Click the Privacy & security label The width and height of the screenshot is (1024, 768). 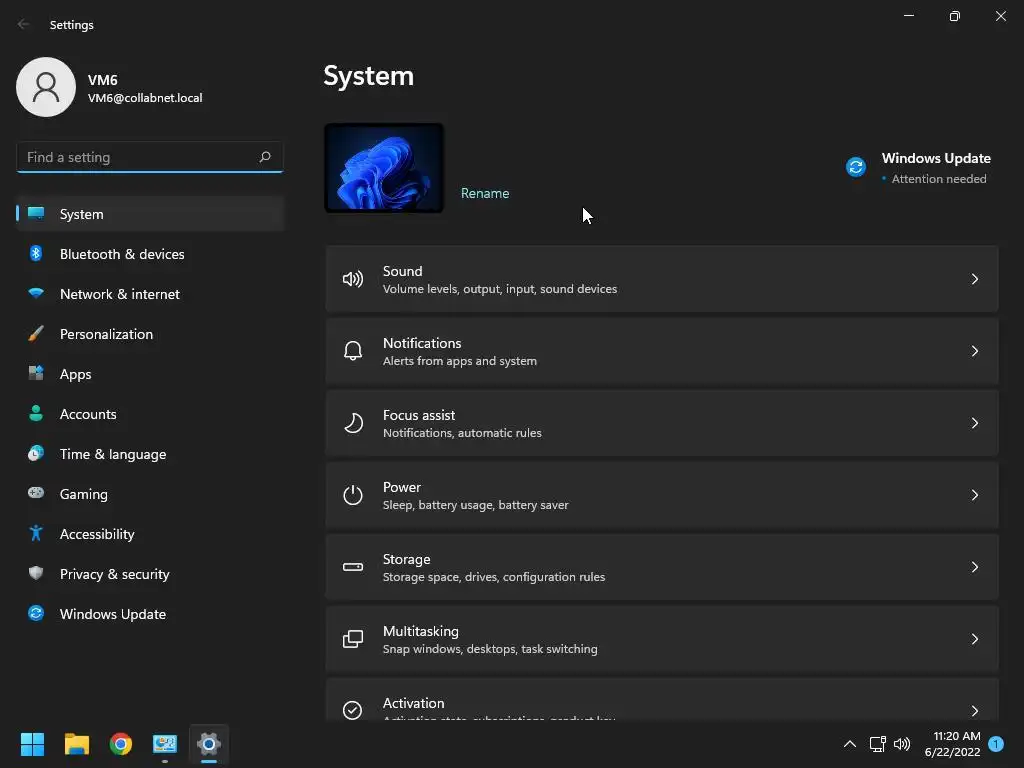[x=114, y=574]
